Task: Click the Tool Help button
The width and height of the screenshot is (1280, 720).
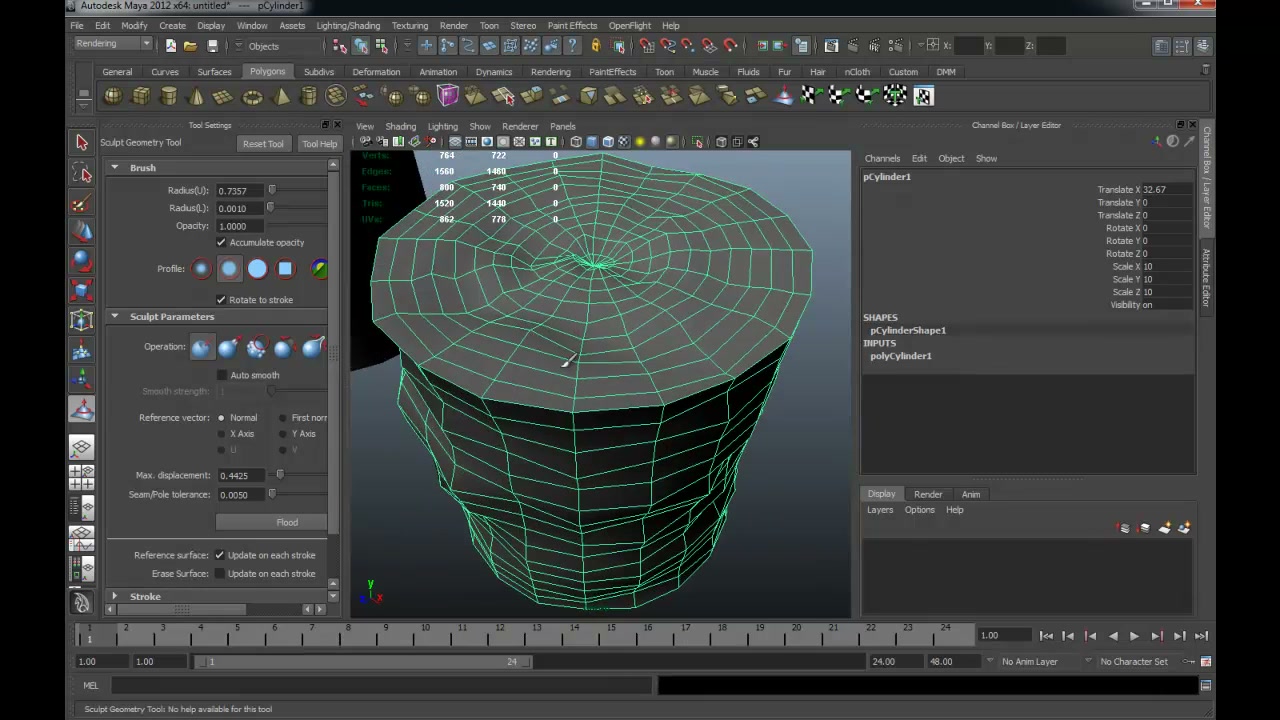Action: pyautogui.click(x=320, y=144)
